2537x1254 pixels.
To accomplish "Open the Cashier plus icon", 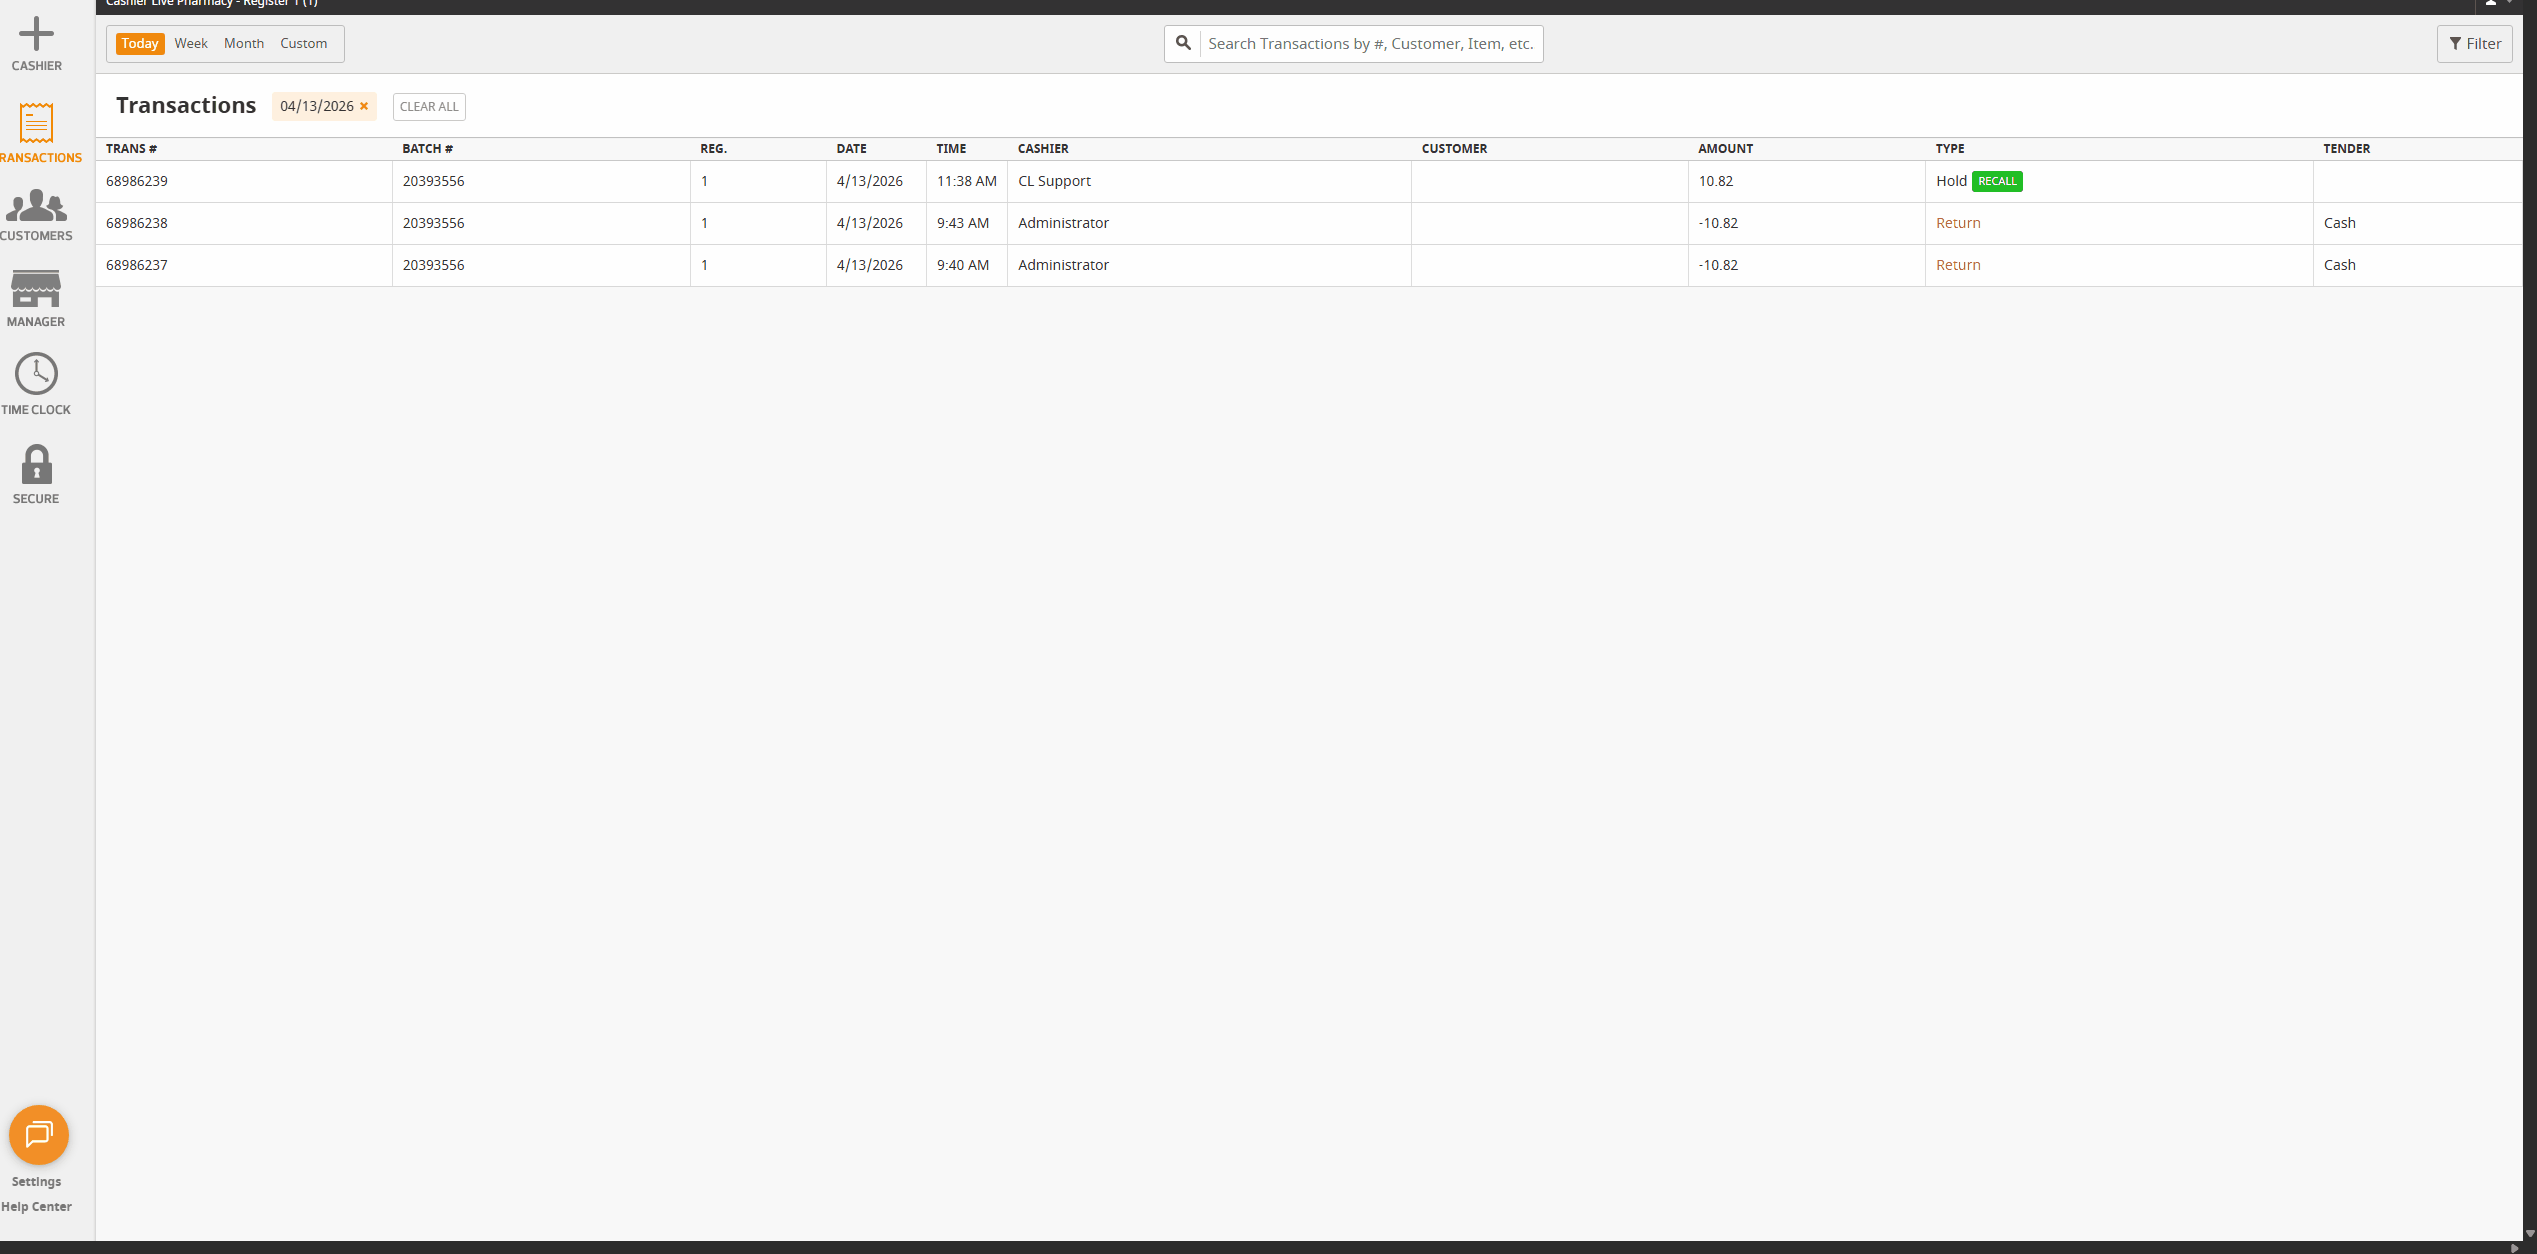I will (36, 35).
